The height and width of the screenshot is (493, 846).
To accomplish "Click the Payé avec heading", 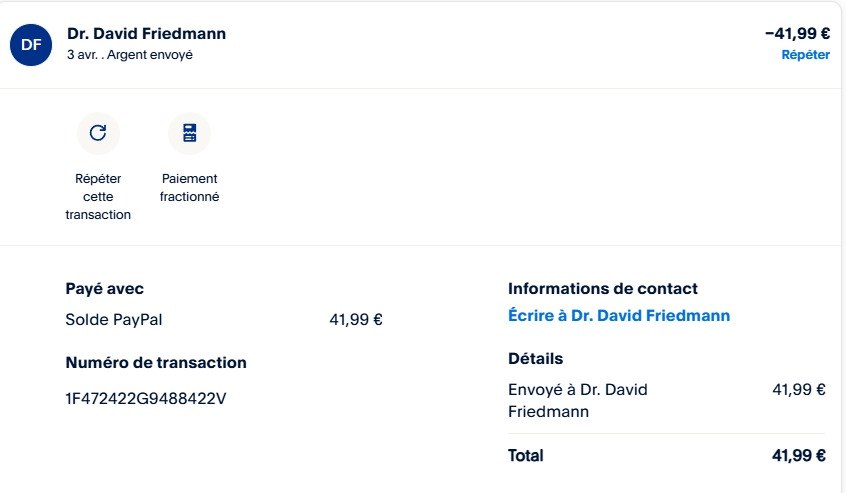I will click(x=105, y=289).
